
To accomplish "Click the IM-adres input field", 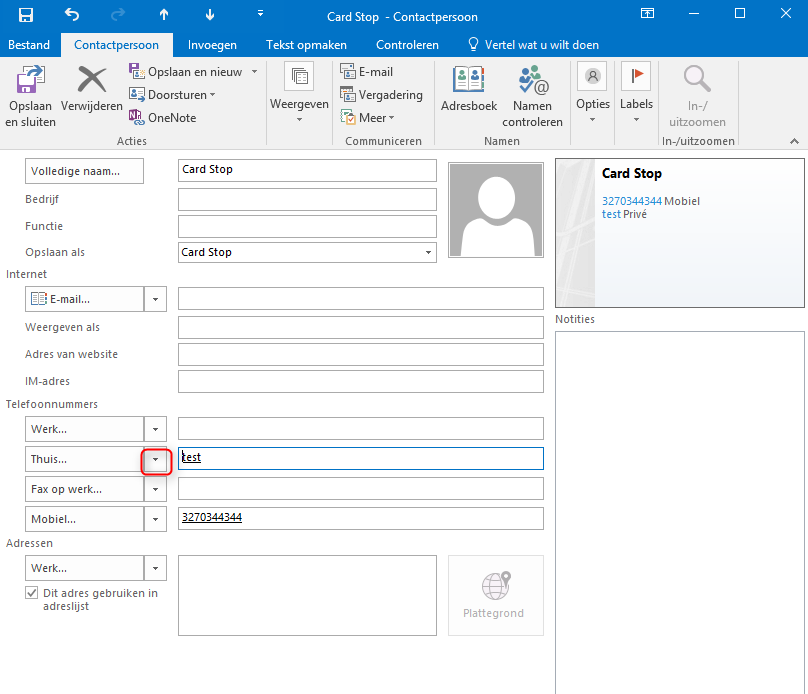I will tap(361, 381).
